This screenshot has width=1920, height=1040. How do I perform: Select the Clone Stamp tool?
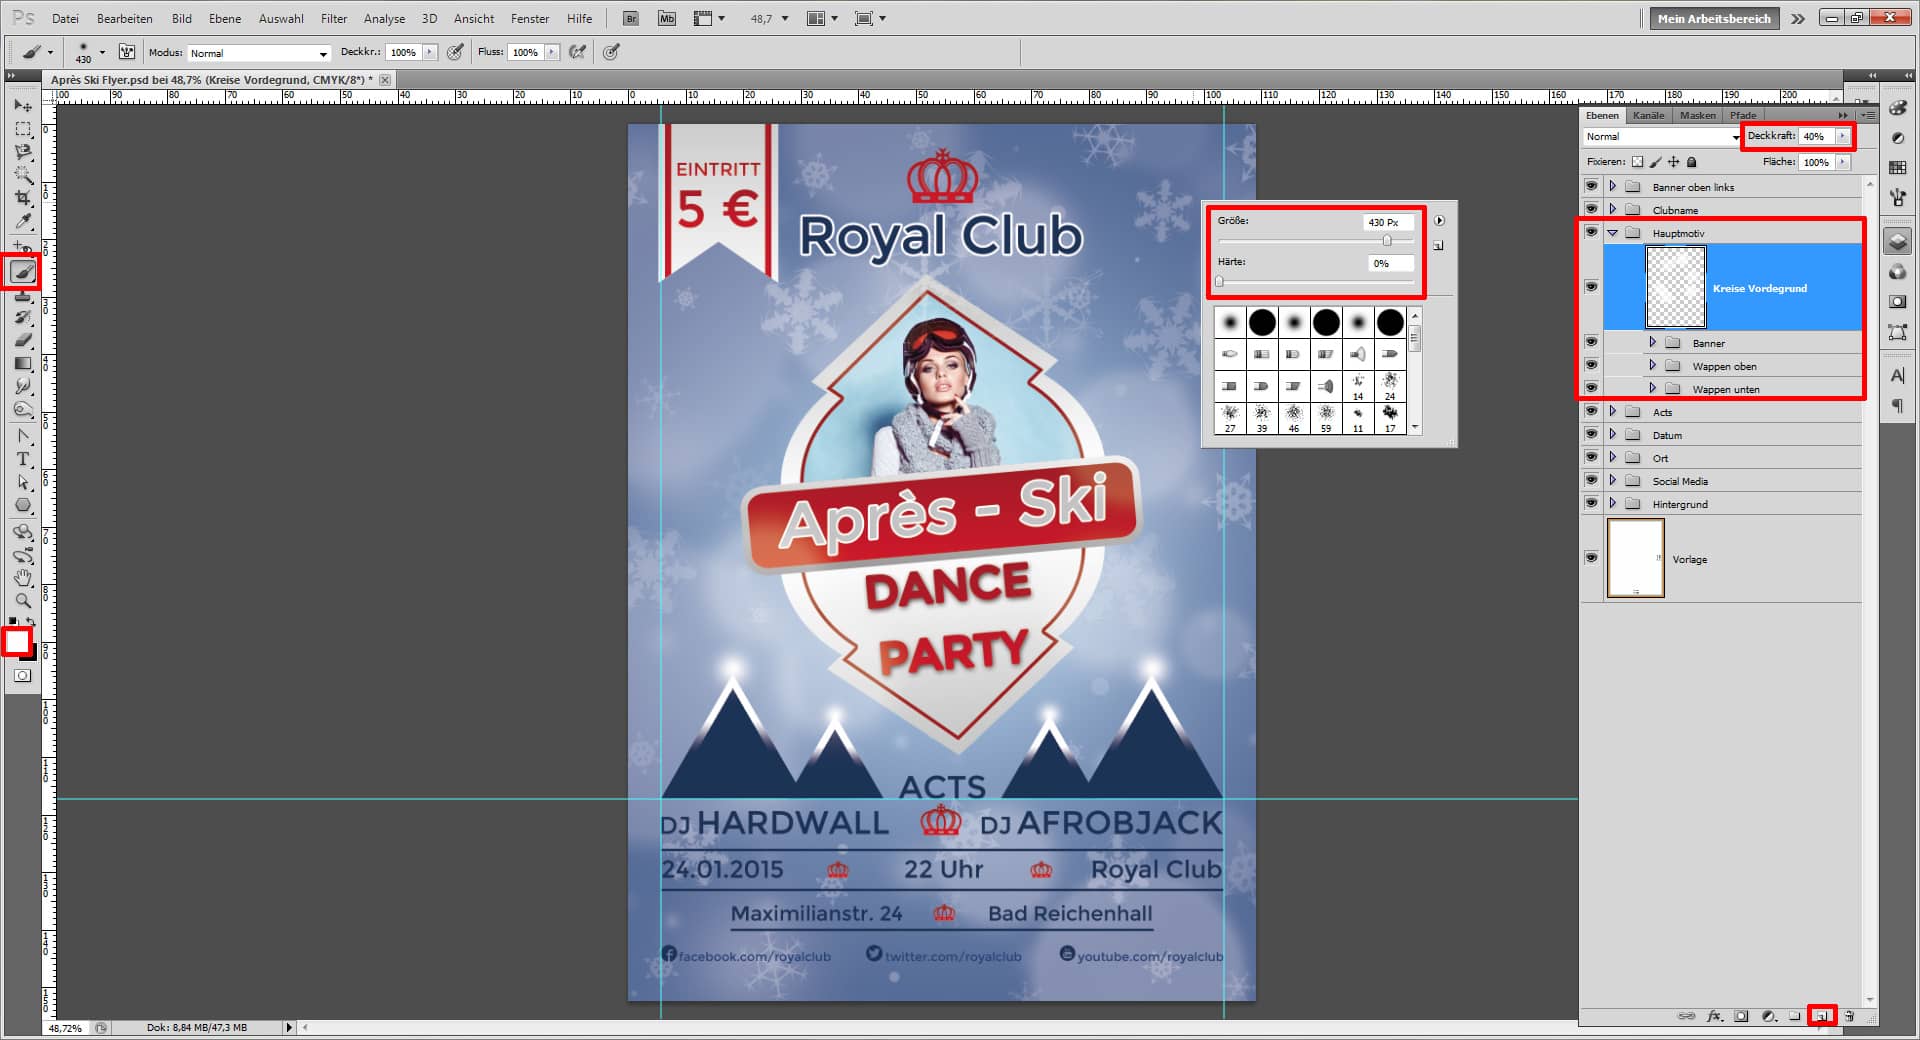click(22, 295)
